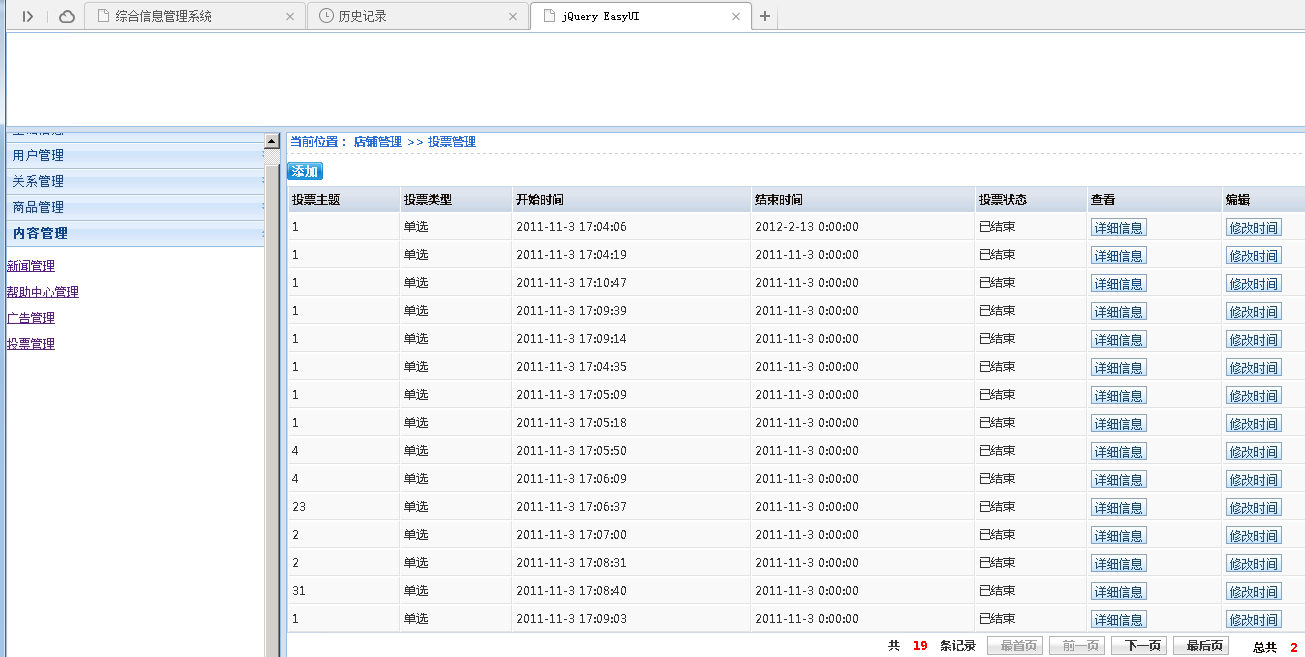
Task: Open 详细信息 for vote started 17:06:37
Action: (x=1119, y=508)
